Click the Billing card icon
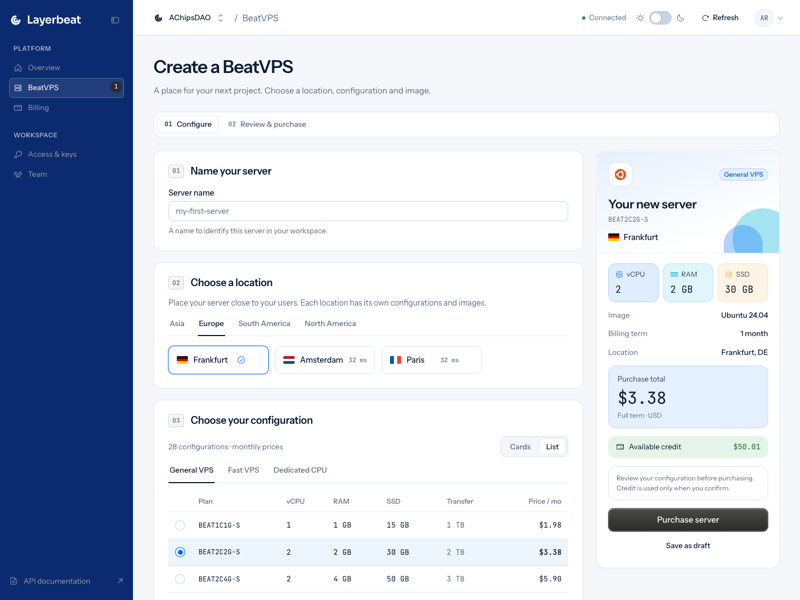 pos(18,108)
